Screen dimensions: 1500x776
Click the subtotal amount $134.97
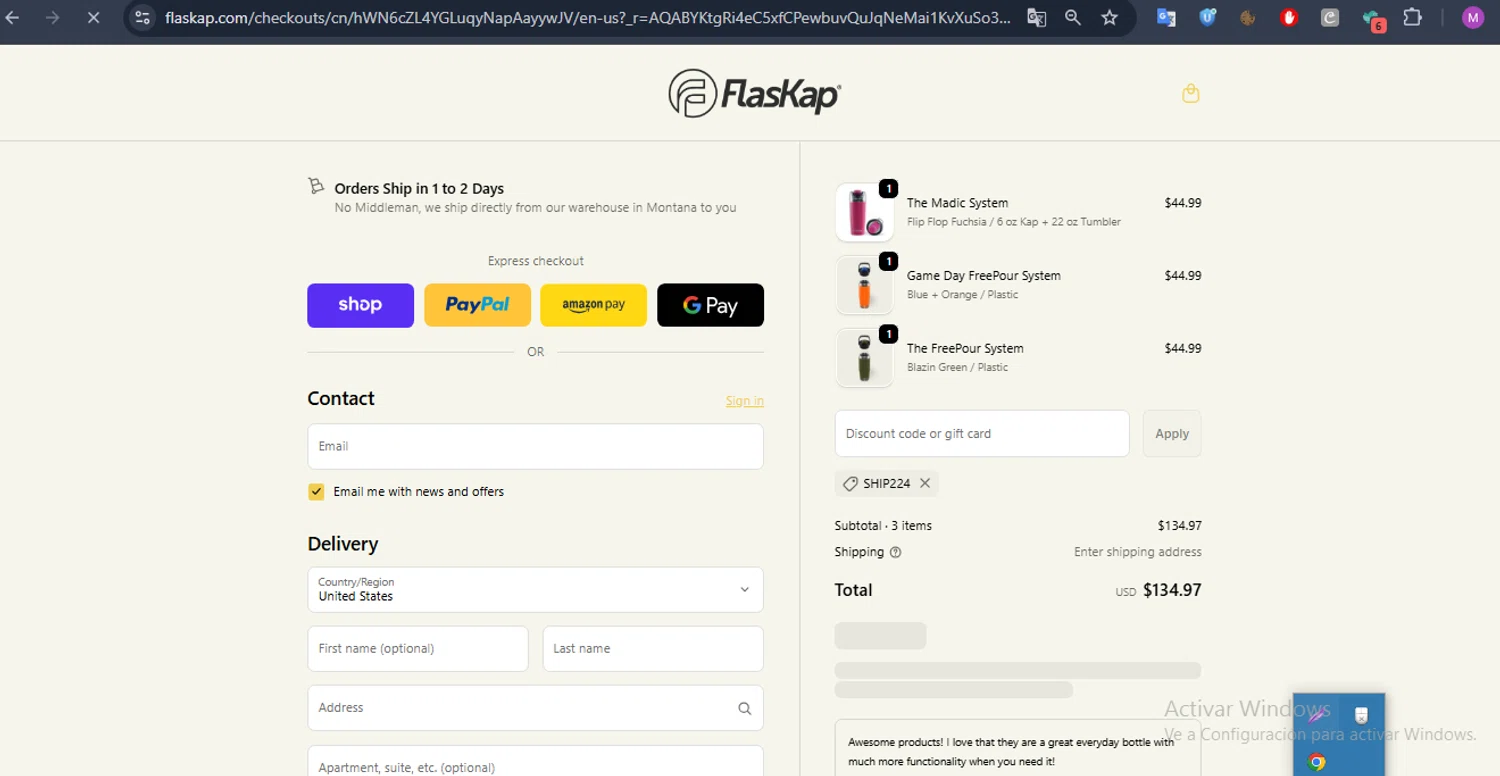click(x=1179, y=526)
